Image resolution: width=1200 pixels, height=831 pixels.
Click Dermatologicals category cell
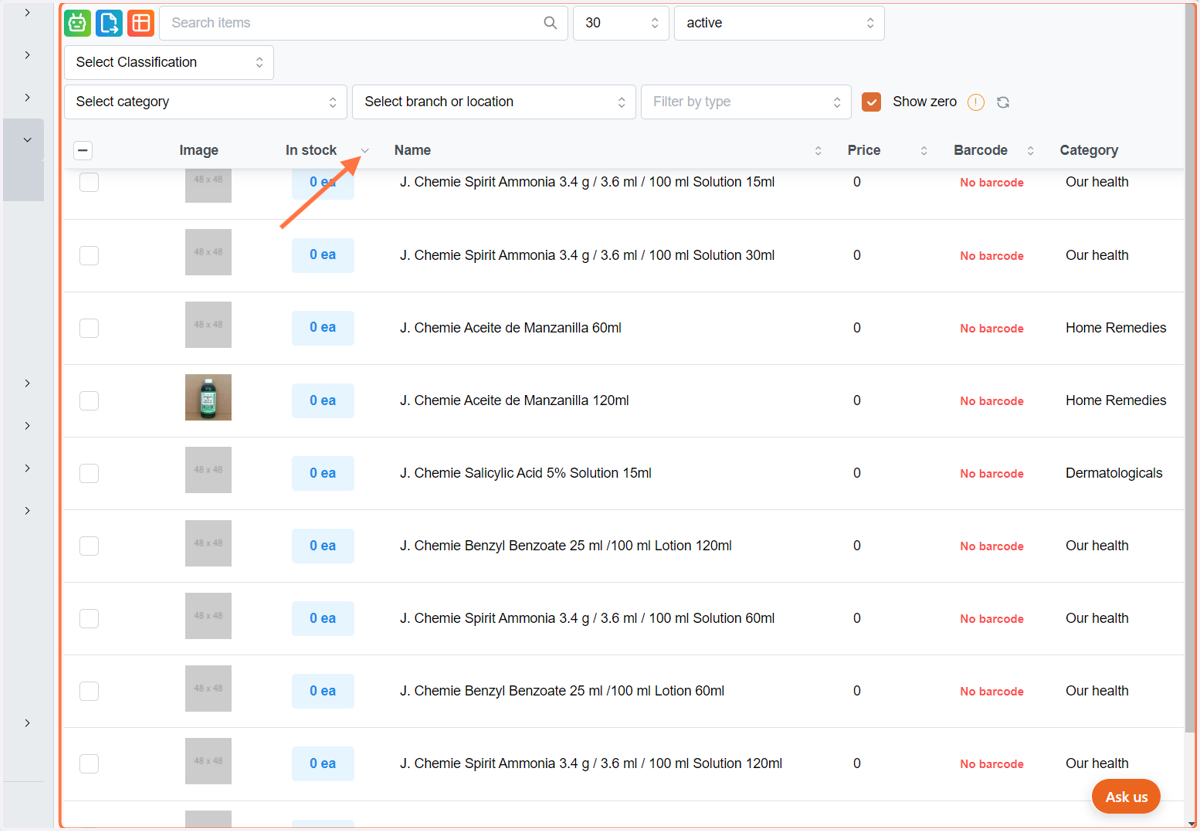pyautogui.click(x=1114, y=473)
